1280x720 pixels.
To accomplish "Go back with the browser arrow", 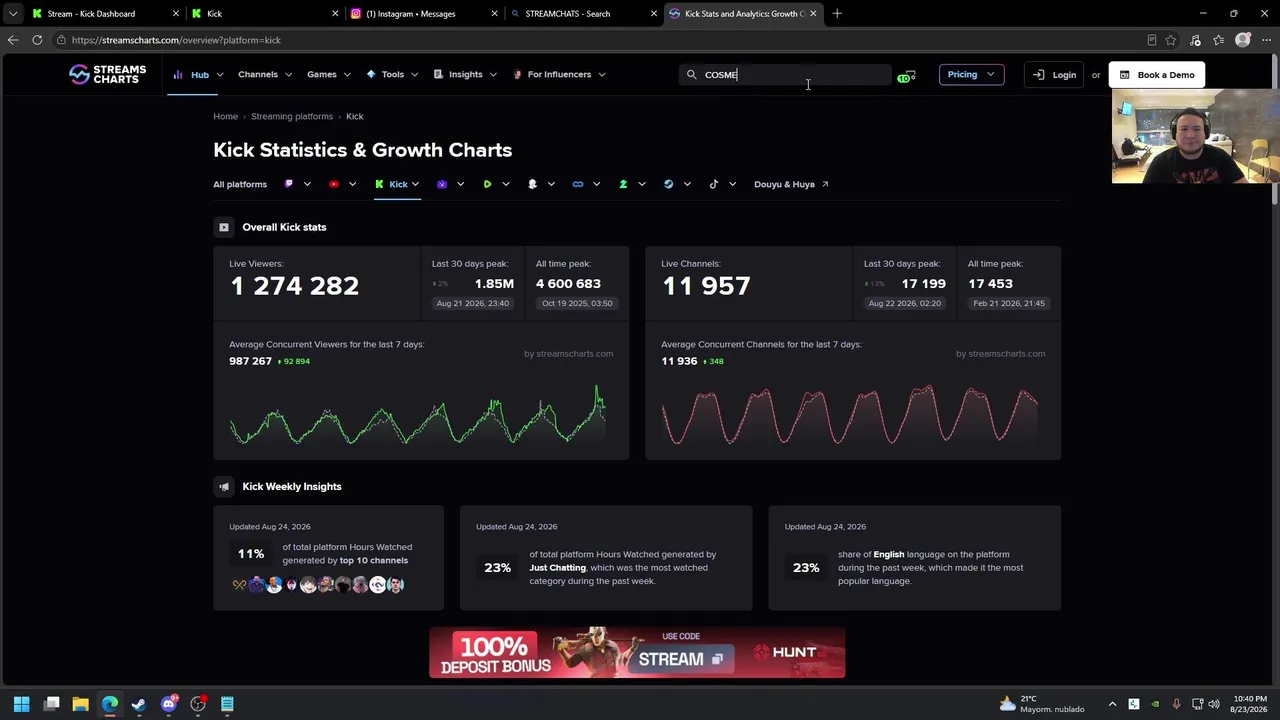I will [13, 40].
